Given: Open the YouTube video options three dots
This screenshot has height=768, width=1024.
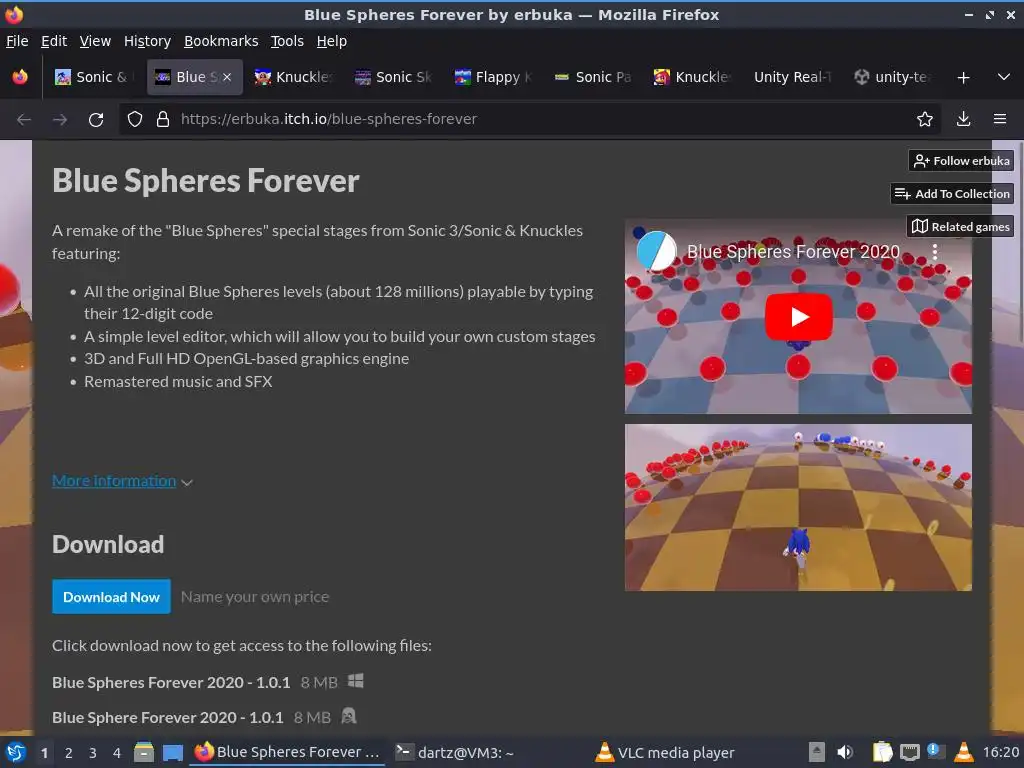Looking at the screenshot, I should (x=935, y=251).
